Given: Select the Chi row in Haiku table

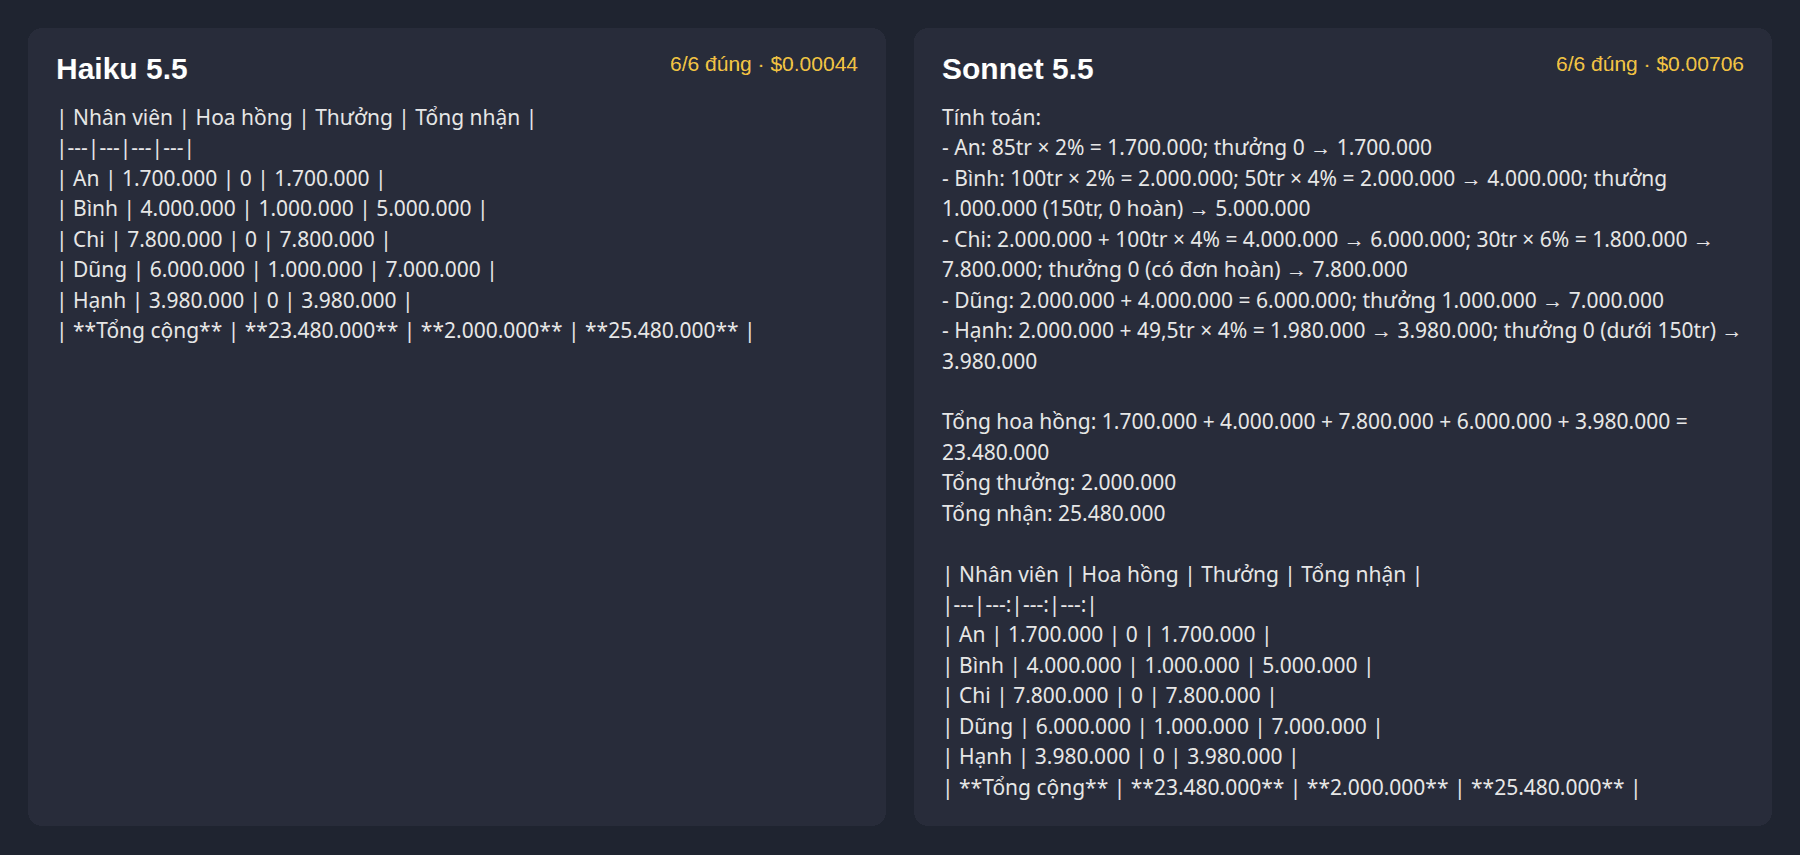Looking at the screenshot, I should (224, 240).
